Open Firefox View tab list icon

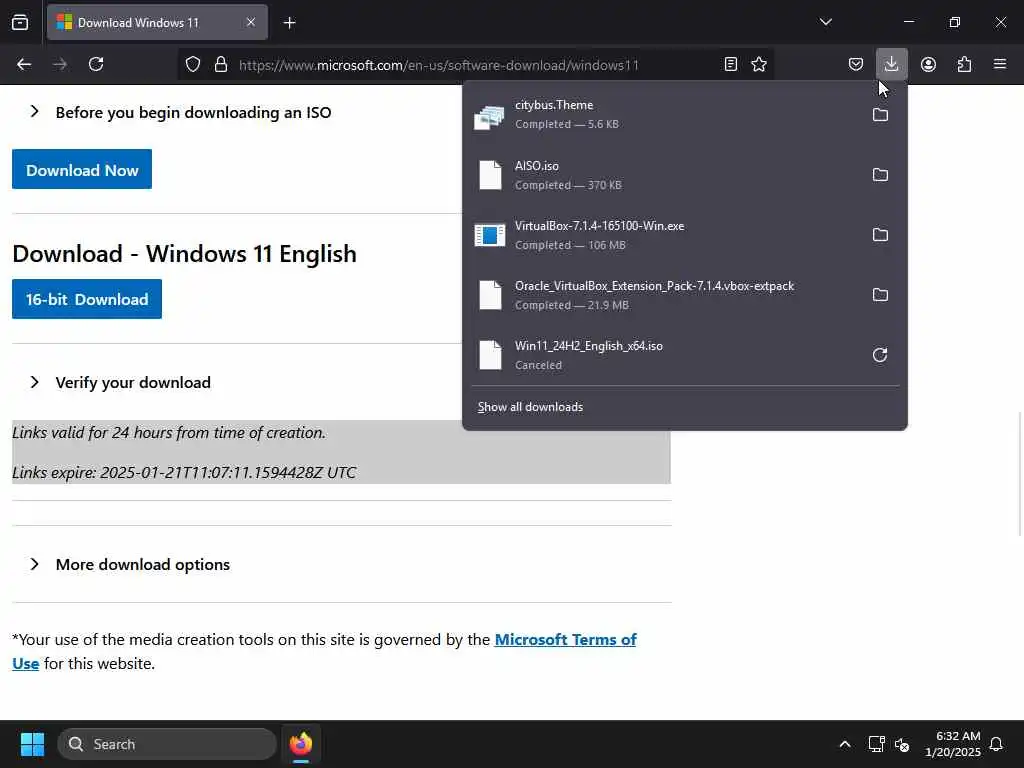point(20,22)
